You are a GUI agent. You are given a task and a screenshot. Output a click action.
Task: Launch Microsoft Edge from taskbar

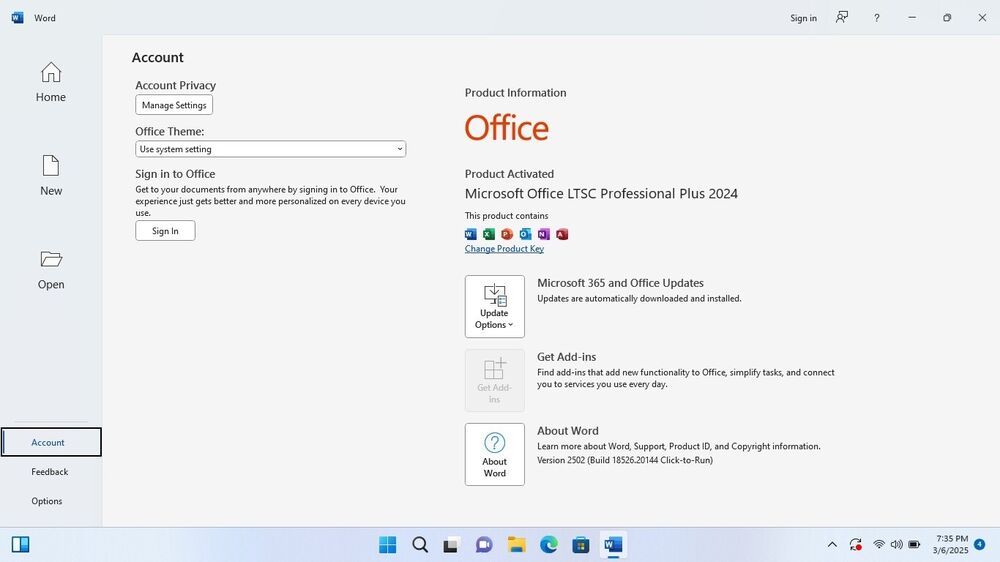[548, 544]
